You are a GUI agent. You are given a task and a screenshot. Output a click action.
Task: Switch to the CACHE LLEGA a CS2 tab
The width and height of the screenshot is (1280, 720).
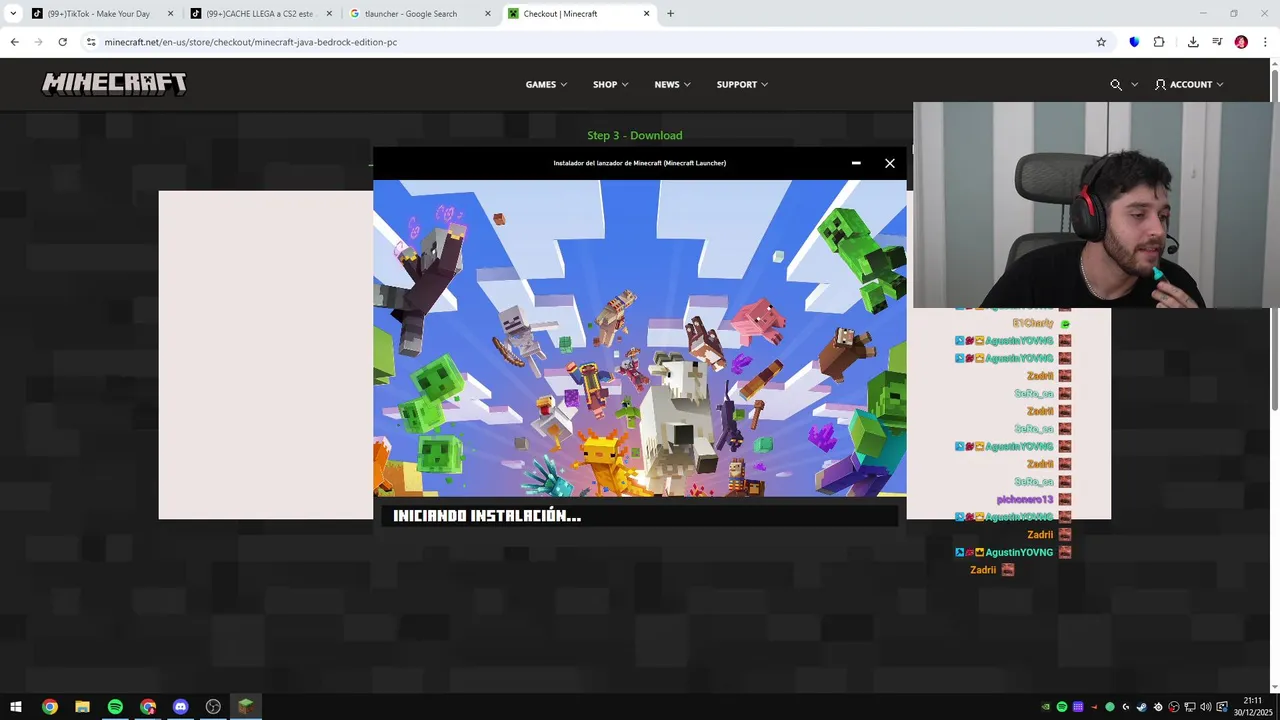click(x=260, y=14)
